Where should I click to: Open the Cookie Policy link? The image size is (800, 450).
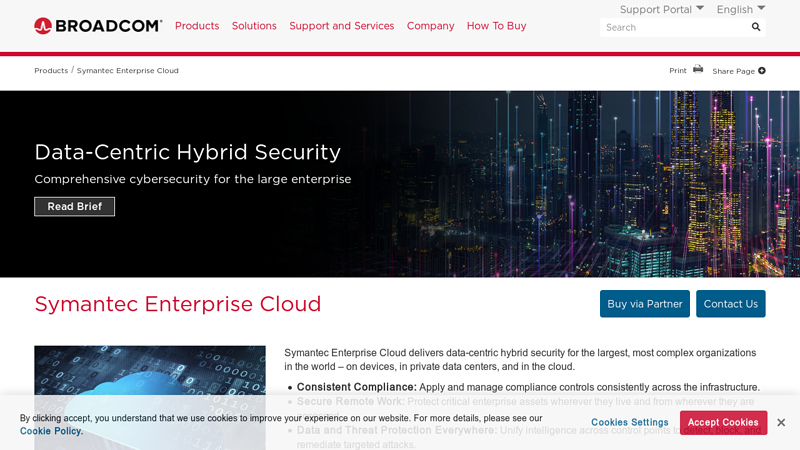click(x=51, y=431)
